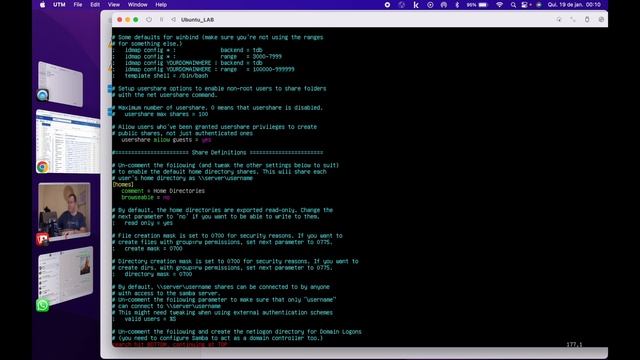
Task: Pause the Ubuntu_LAB virtual machine
Action: (x=161, y=20)
